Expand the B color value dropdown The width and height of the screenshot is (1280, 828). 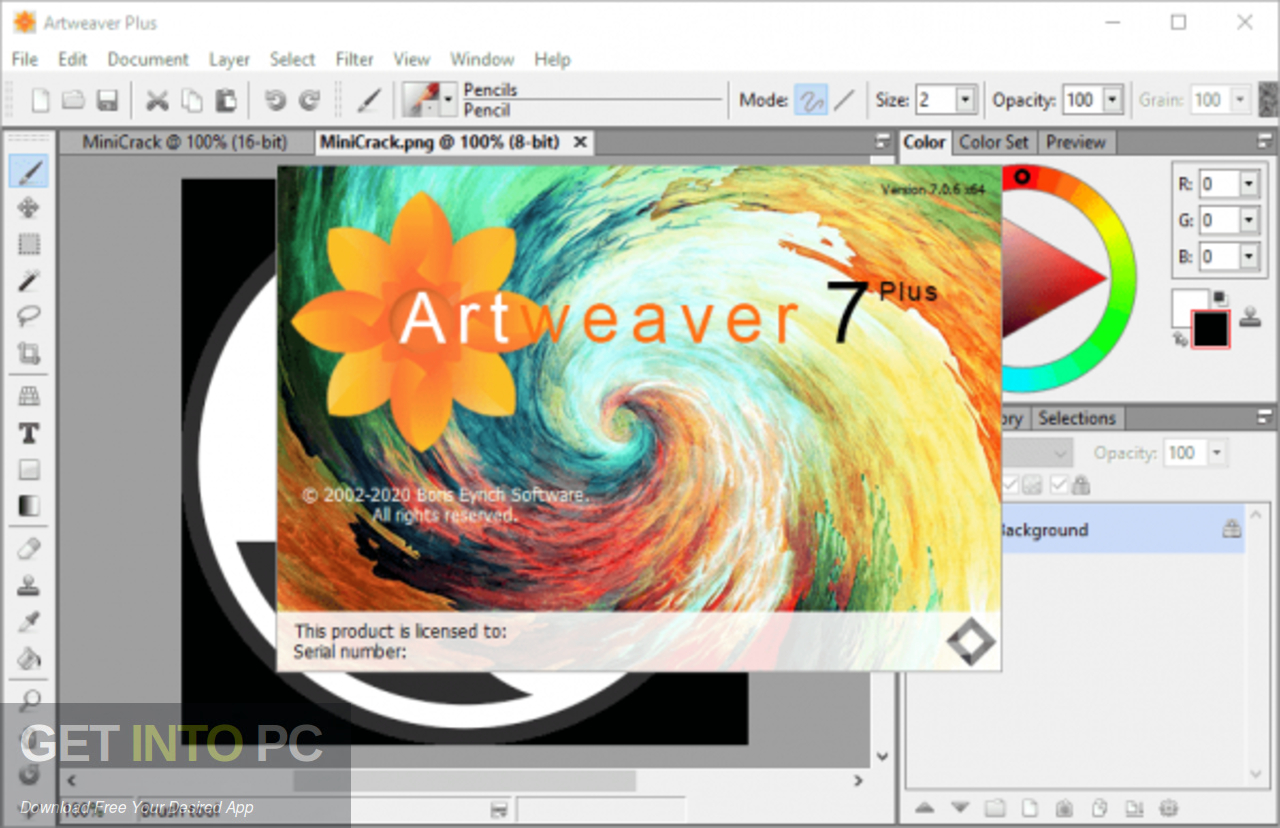pos(1248,257)
